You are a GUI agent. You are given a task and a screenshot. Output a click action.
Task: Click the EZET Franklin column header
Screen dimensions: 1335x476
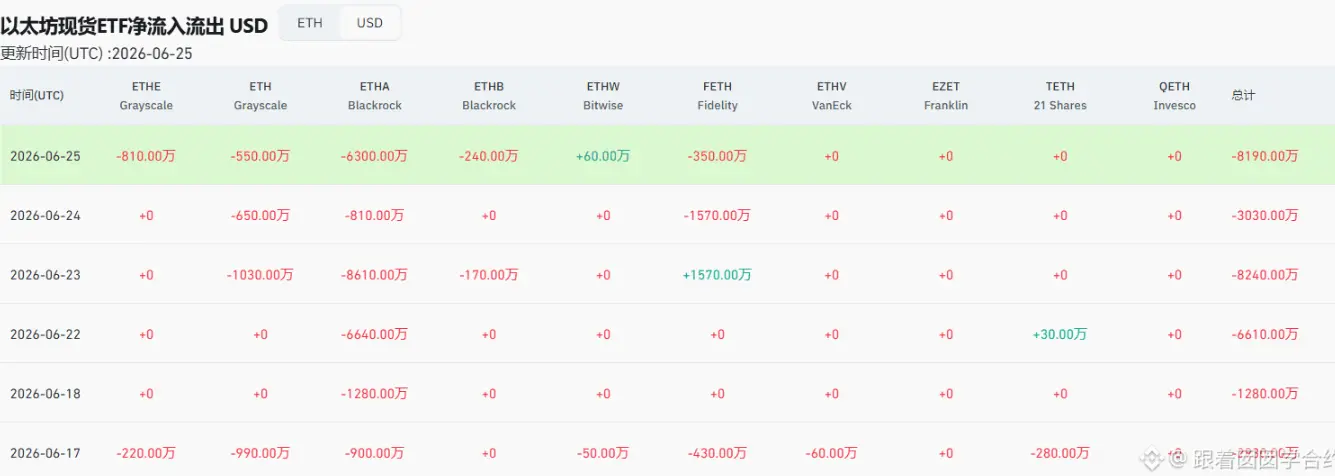point(946,96)
